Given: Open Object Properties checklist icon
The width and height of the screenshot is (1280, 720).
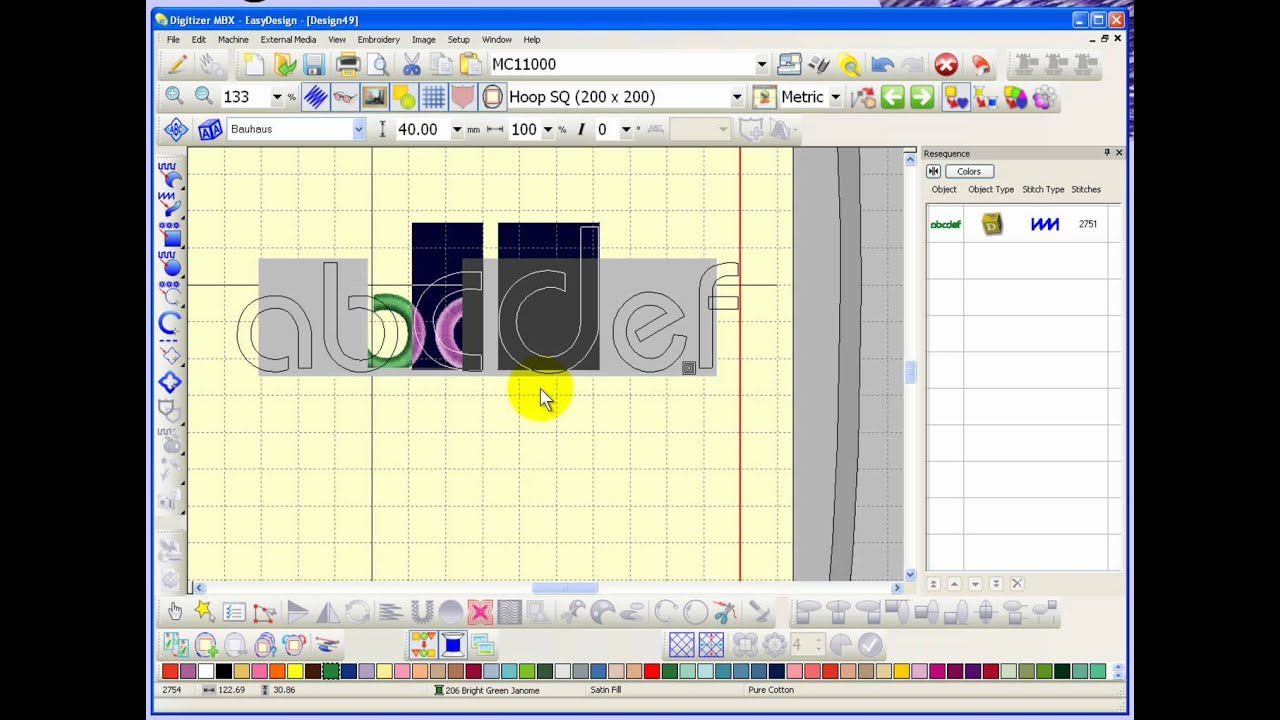Looking at the screenshot, I should pos(234,612).
